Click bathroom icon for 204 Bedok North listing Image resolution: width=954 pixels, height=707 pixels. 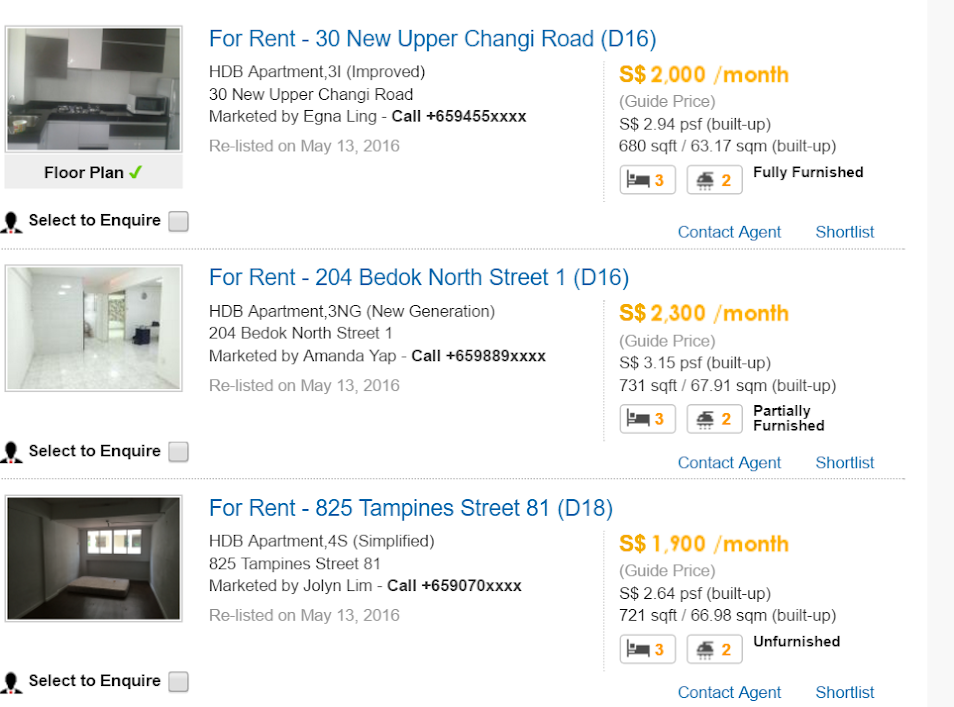pos(714,419)
